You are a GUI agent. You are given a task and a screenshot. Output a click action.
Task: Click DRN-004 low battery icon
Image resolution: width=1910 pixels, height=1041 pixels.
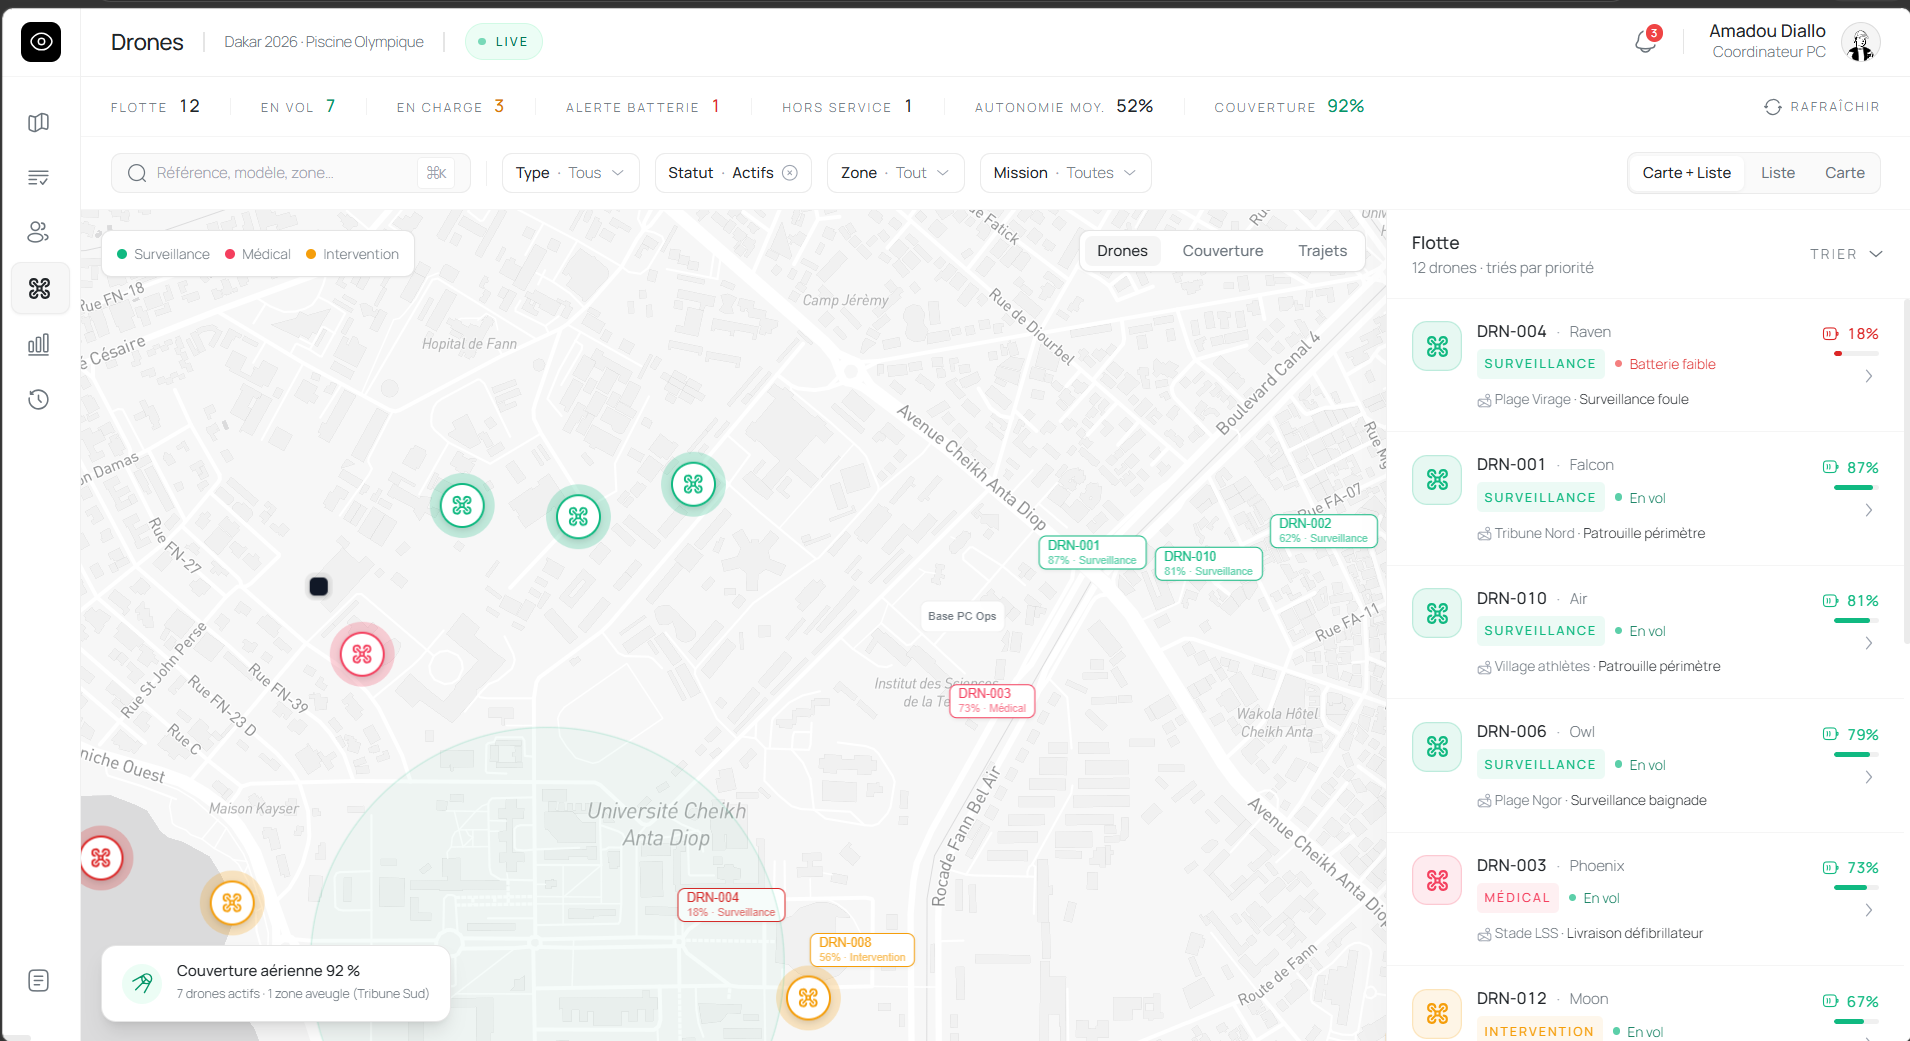pyautogui.click(x=1830, y=334)
